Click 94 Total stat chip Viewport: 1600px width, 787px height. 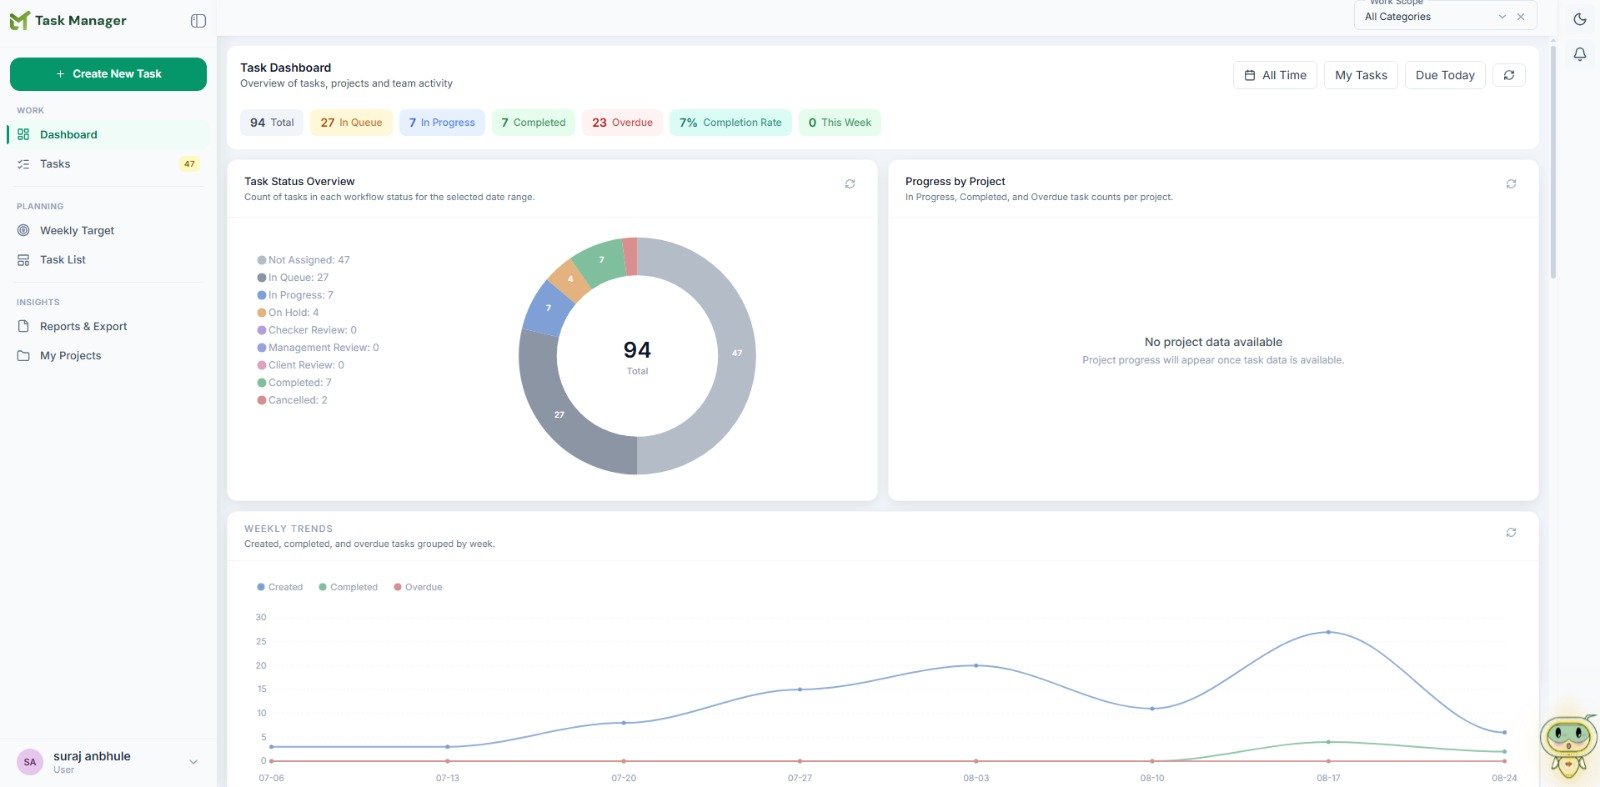[x=272, y=122]
